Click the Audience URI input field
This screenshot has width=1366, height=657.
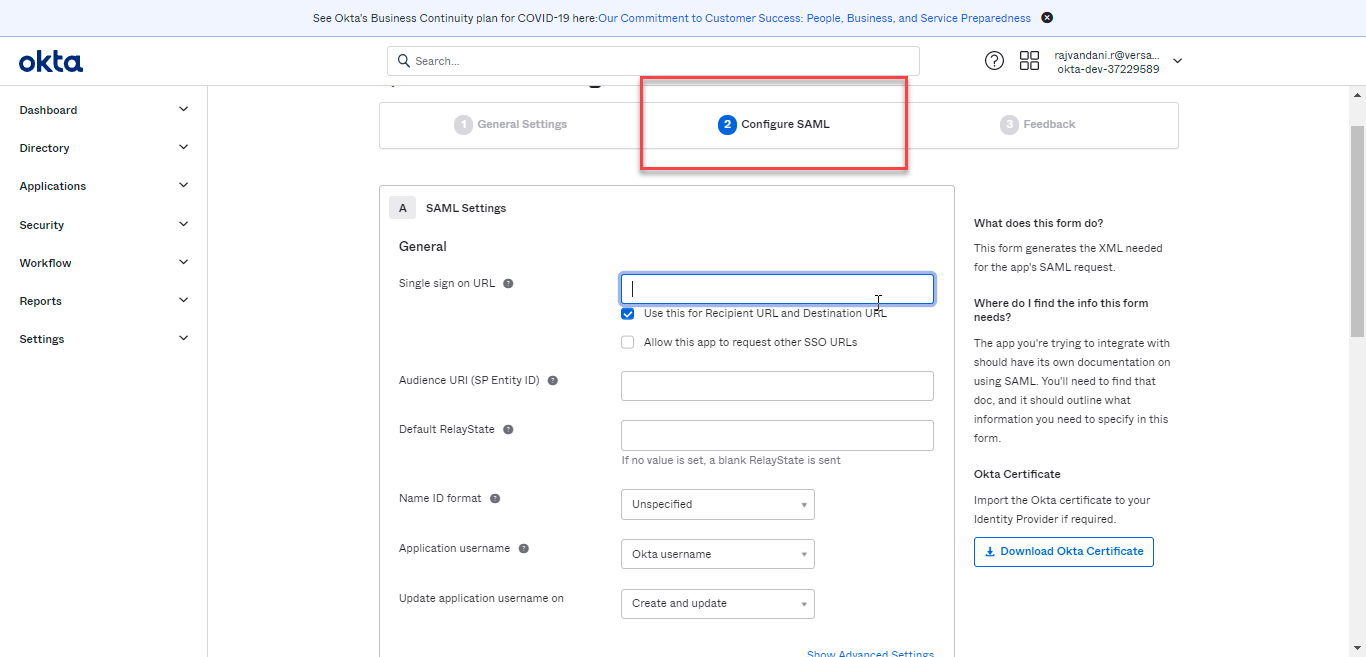point(777,386)
